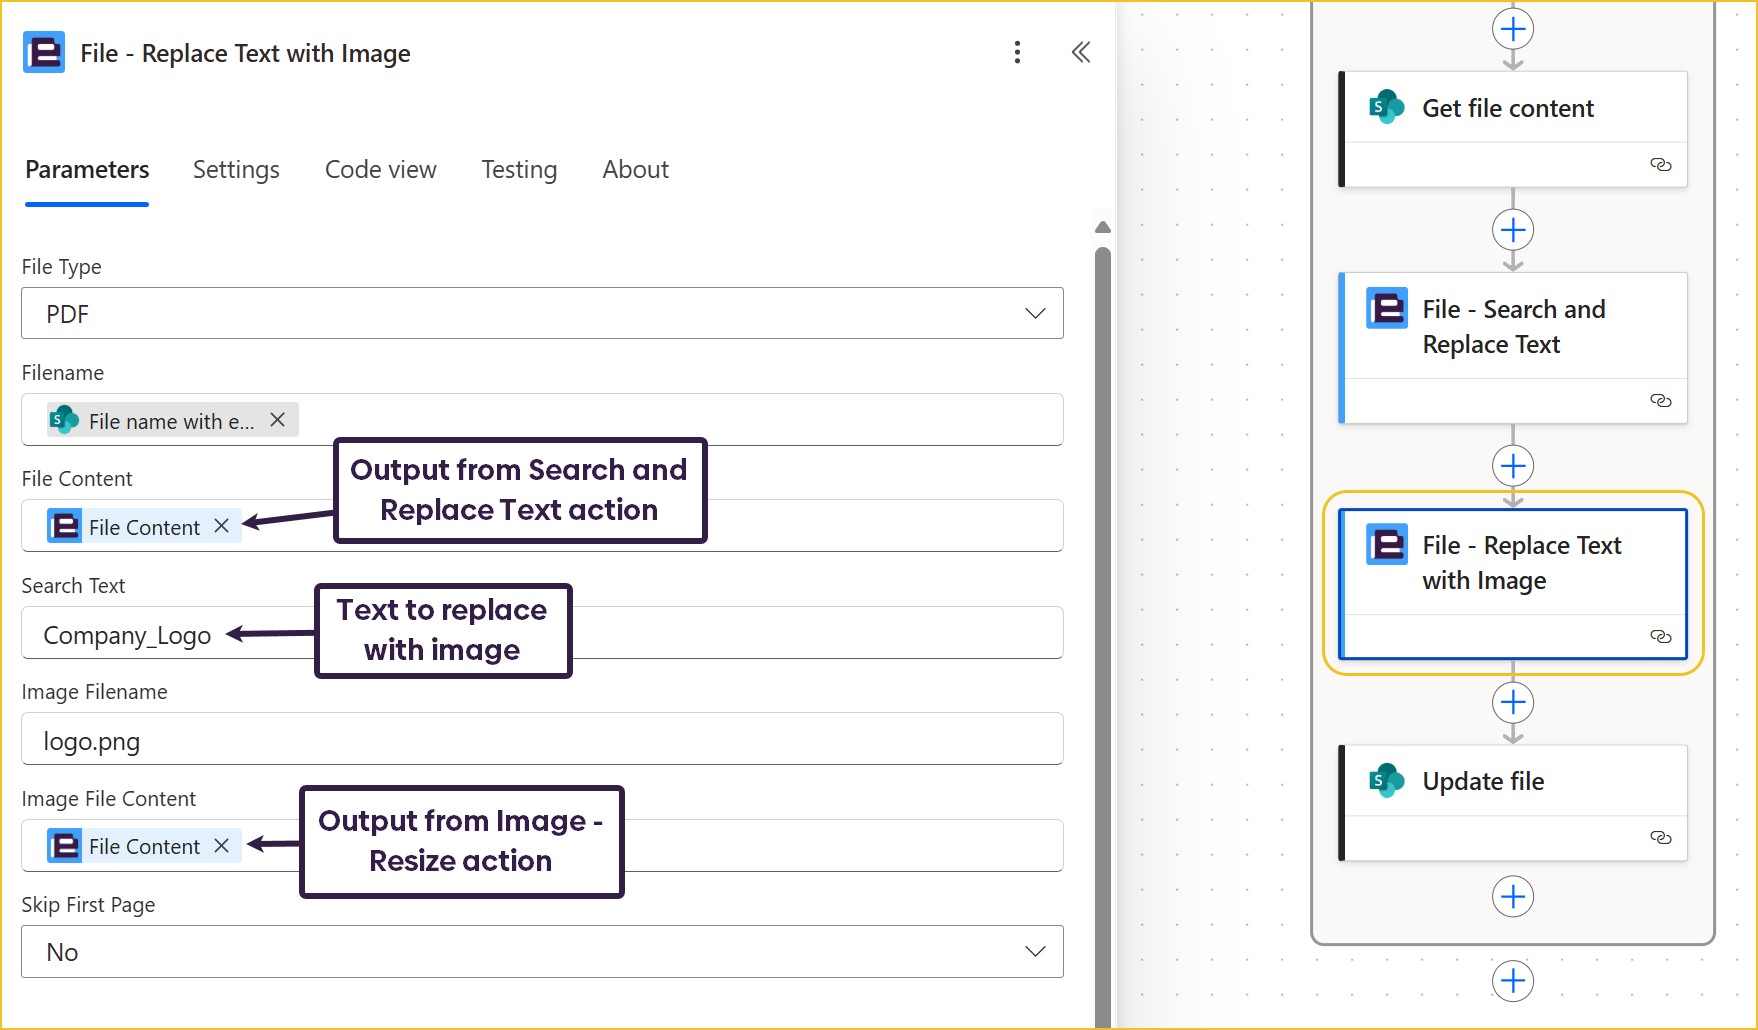Open the Code view tab
The height and width of the screenshot is (1030, 1758).
(x=380, y=170)
